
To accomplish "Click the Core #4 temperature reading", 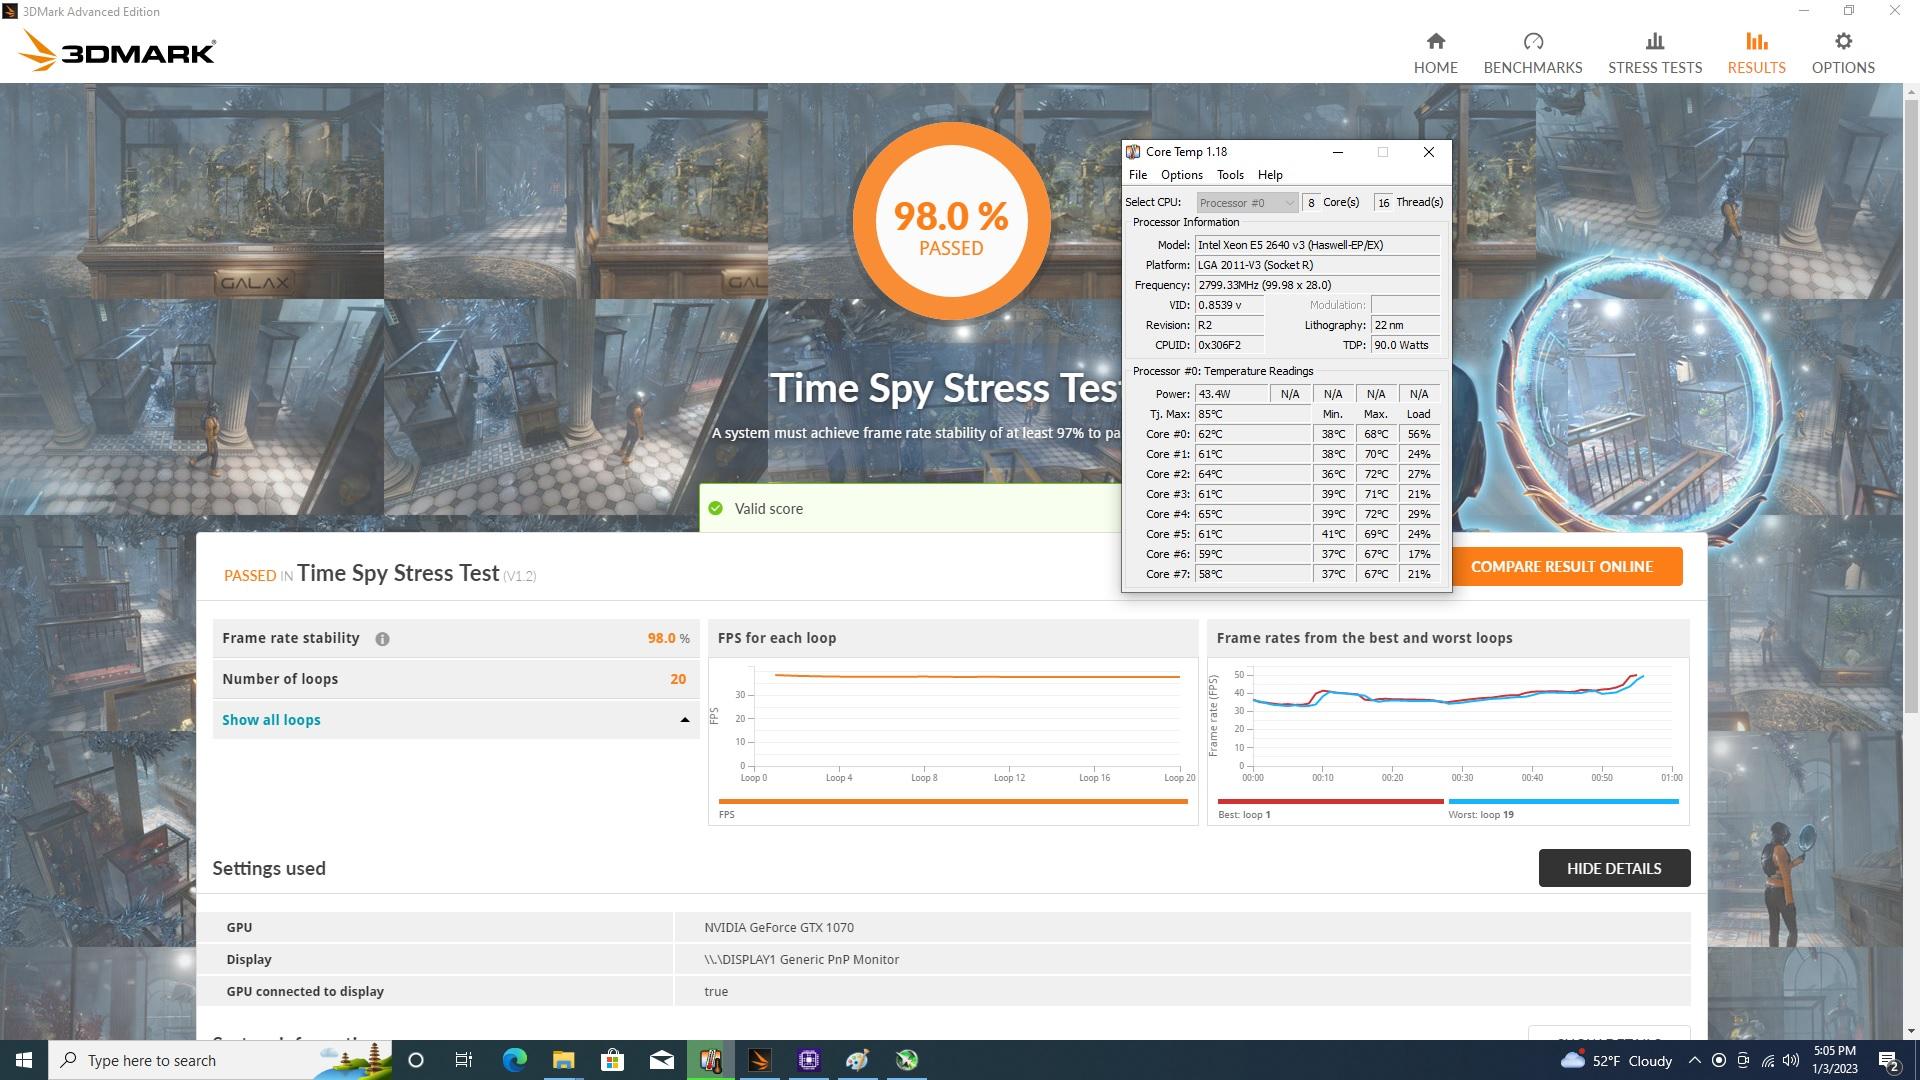I will [1252, 514].
